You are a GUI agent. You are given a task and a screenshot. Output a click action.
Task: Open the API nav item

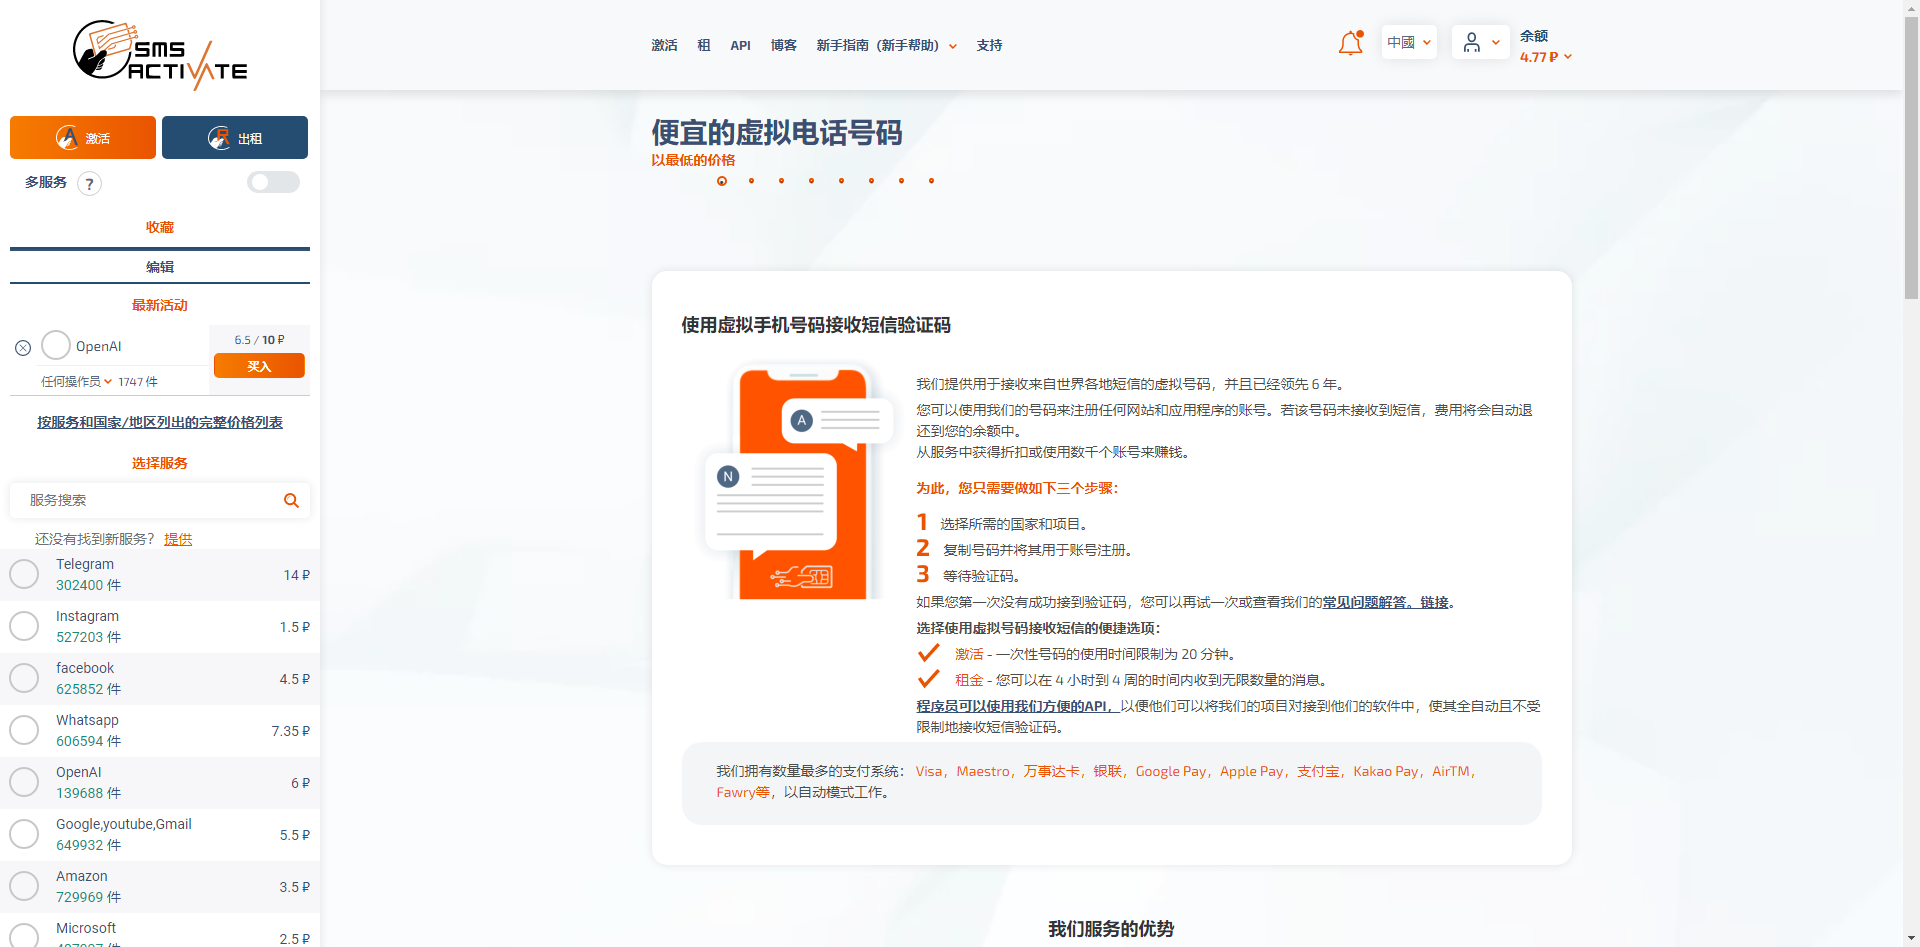(x=740, y=45)
